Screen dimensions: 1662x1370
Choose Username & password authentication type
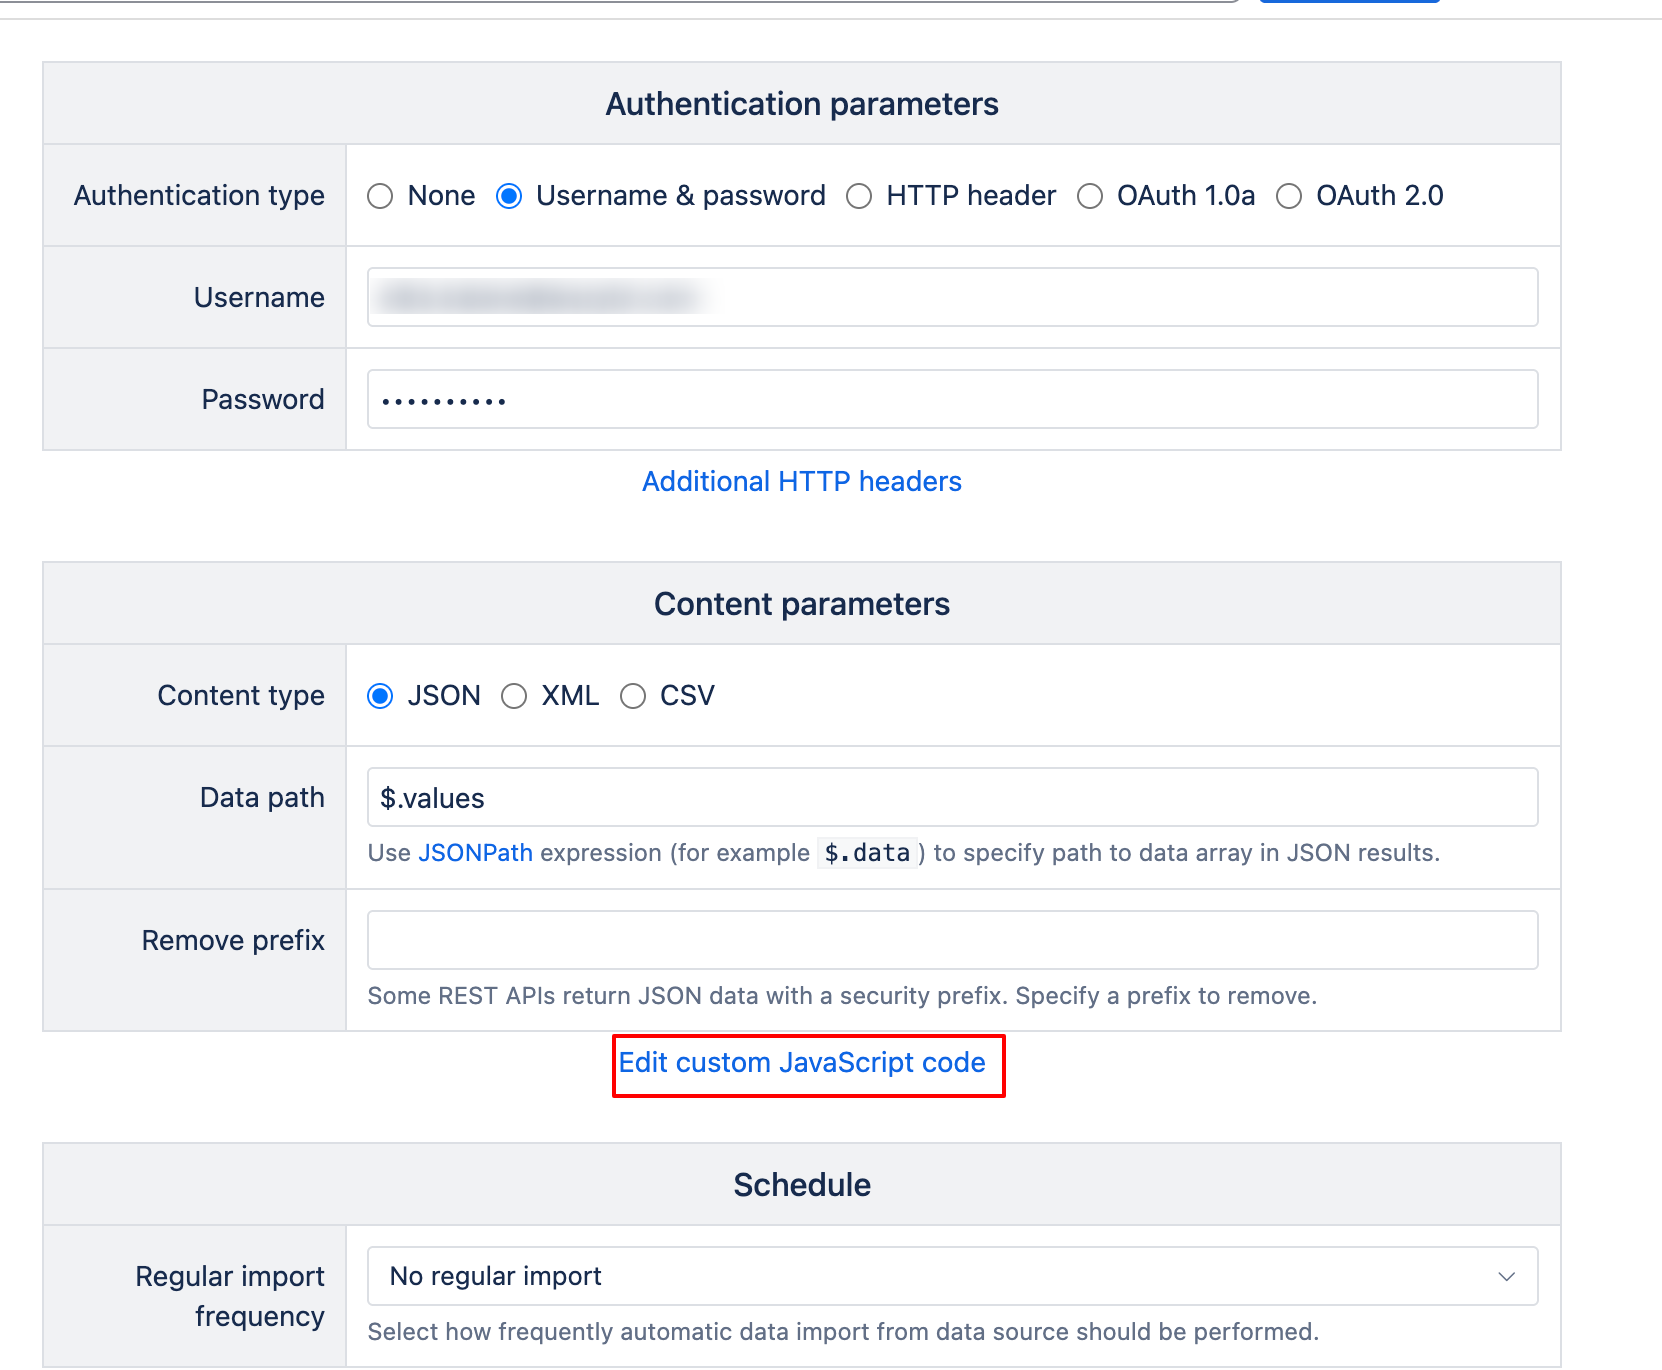click(509, 196)
